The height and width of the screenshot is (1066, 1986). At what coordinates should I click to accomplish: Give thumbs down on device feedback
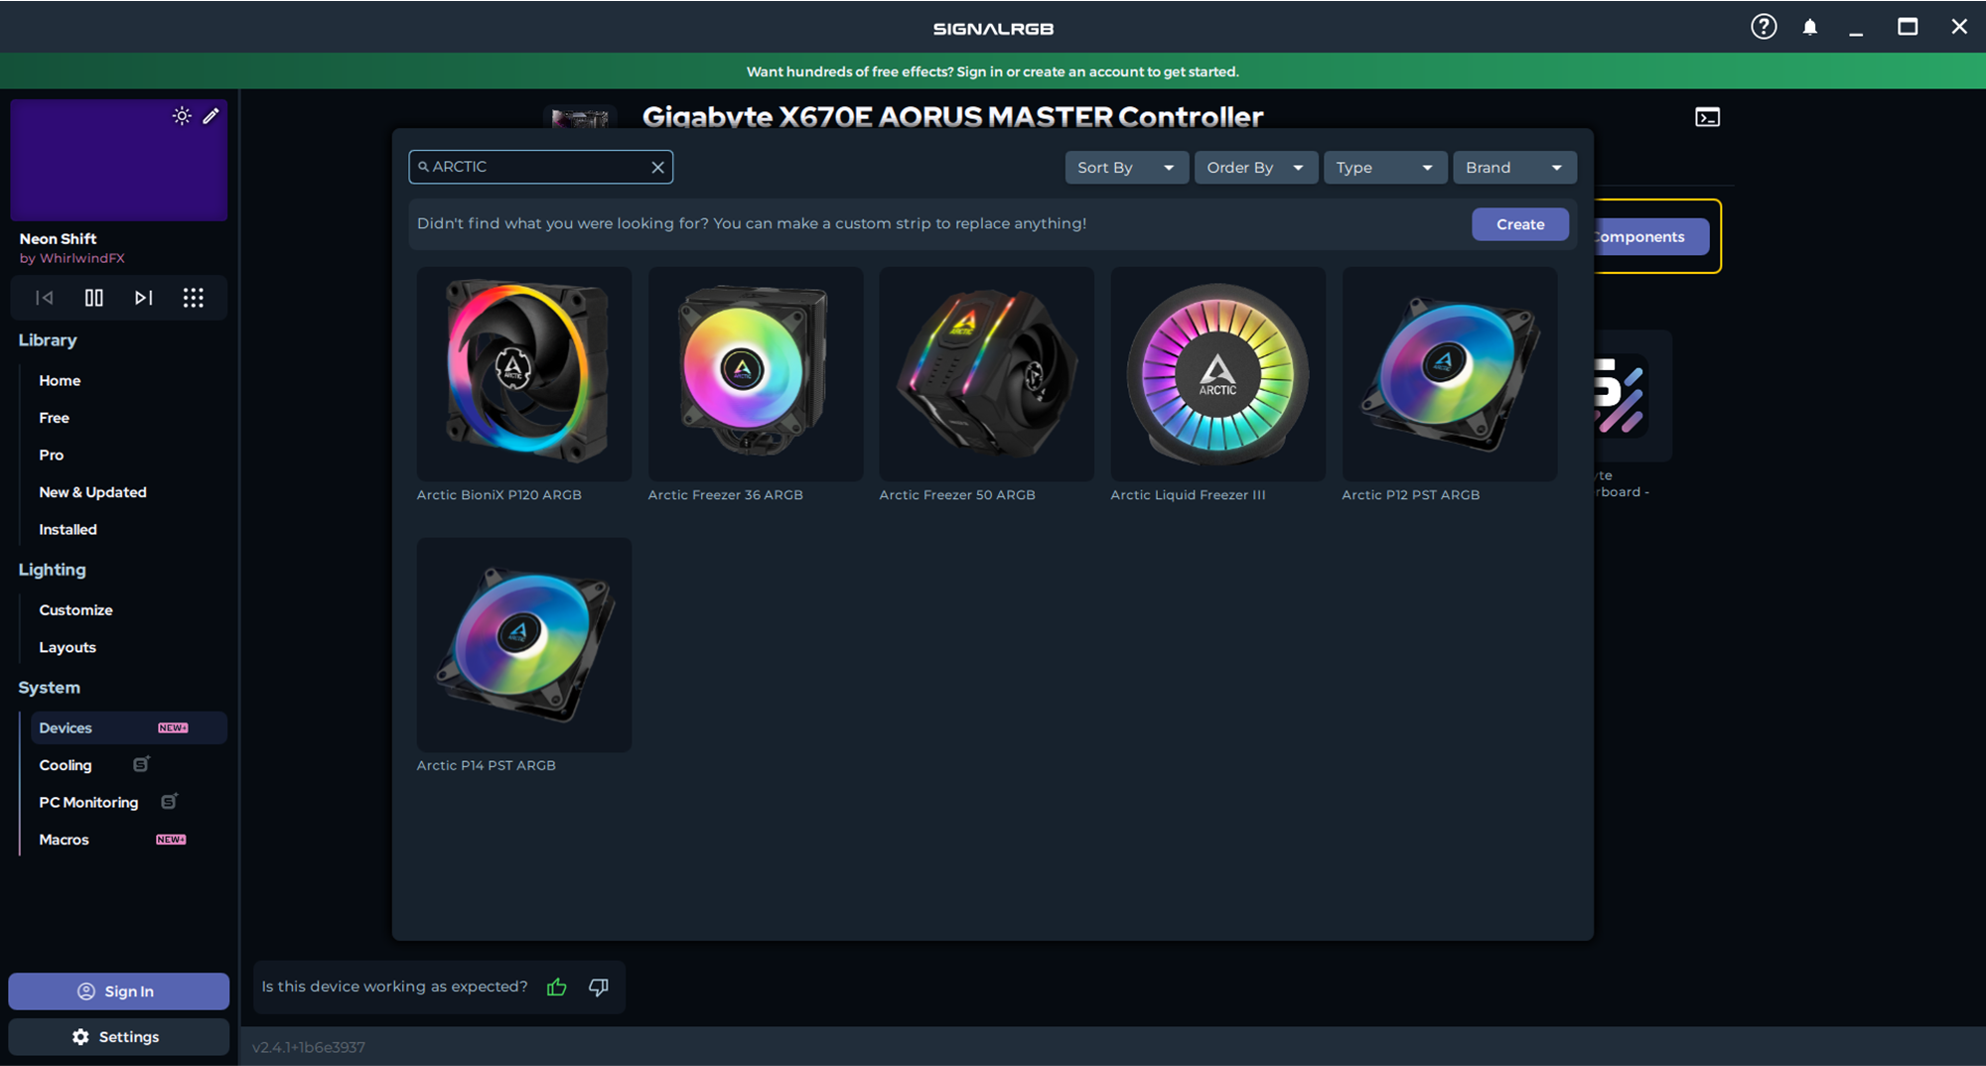[597, 987]
